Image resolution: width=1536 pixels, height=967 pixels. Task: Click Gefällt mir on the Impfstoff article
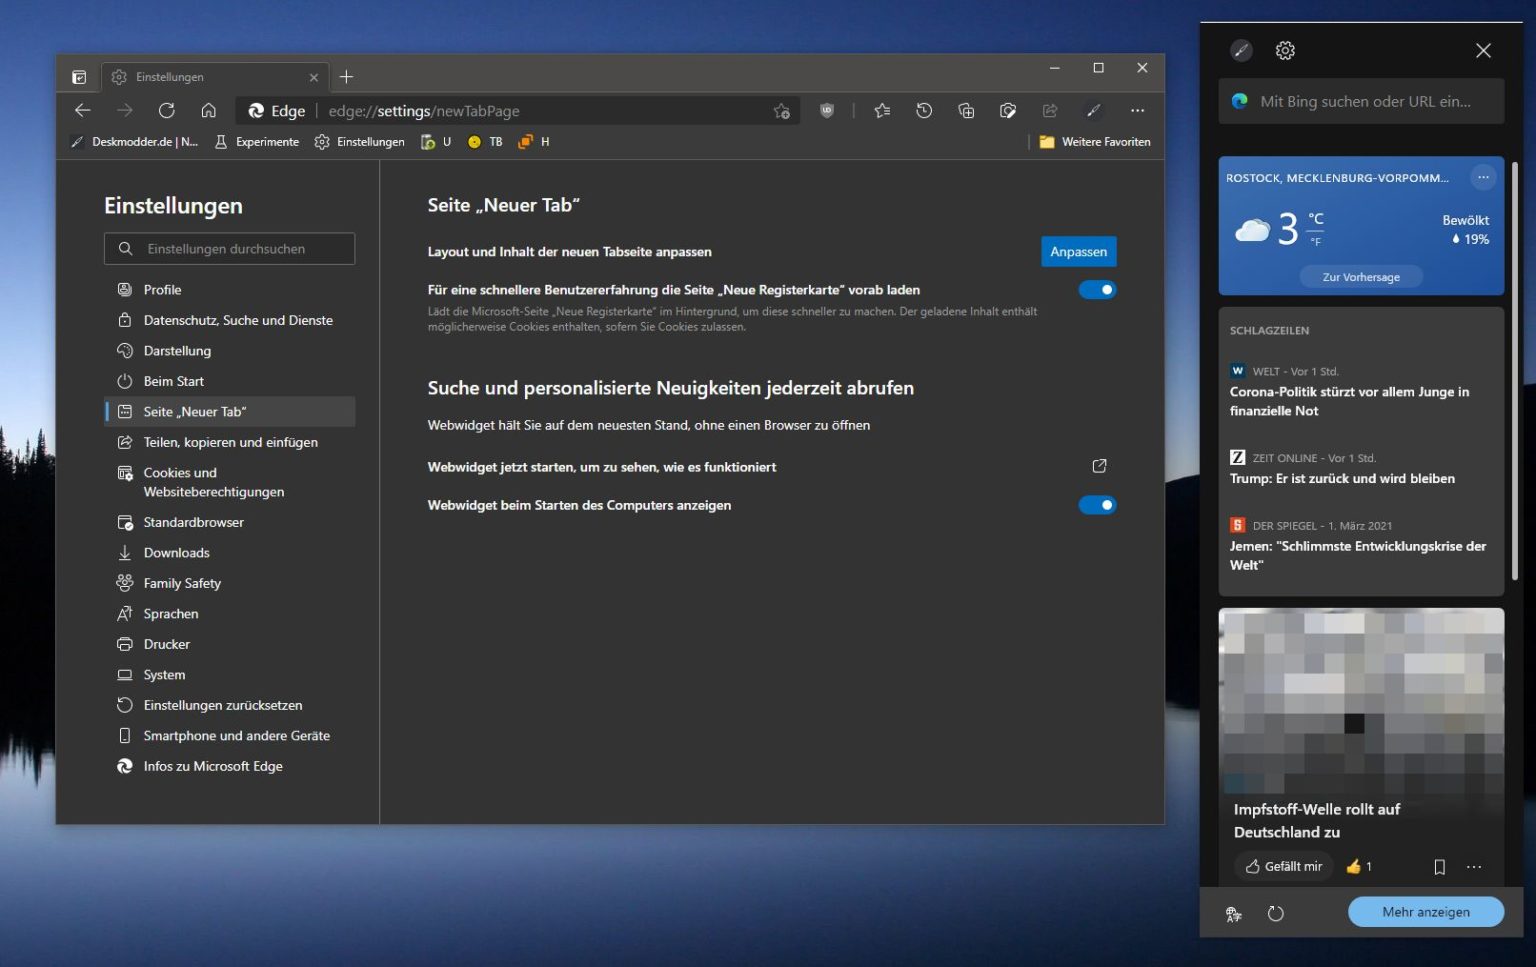click(x=1284, y=866)
